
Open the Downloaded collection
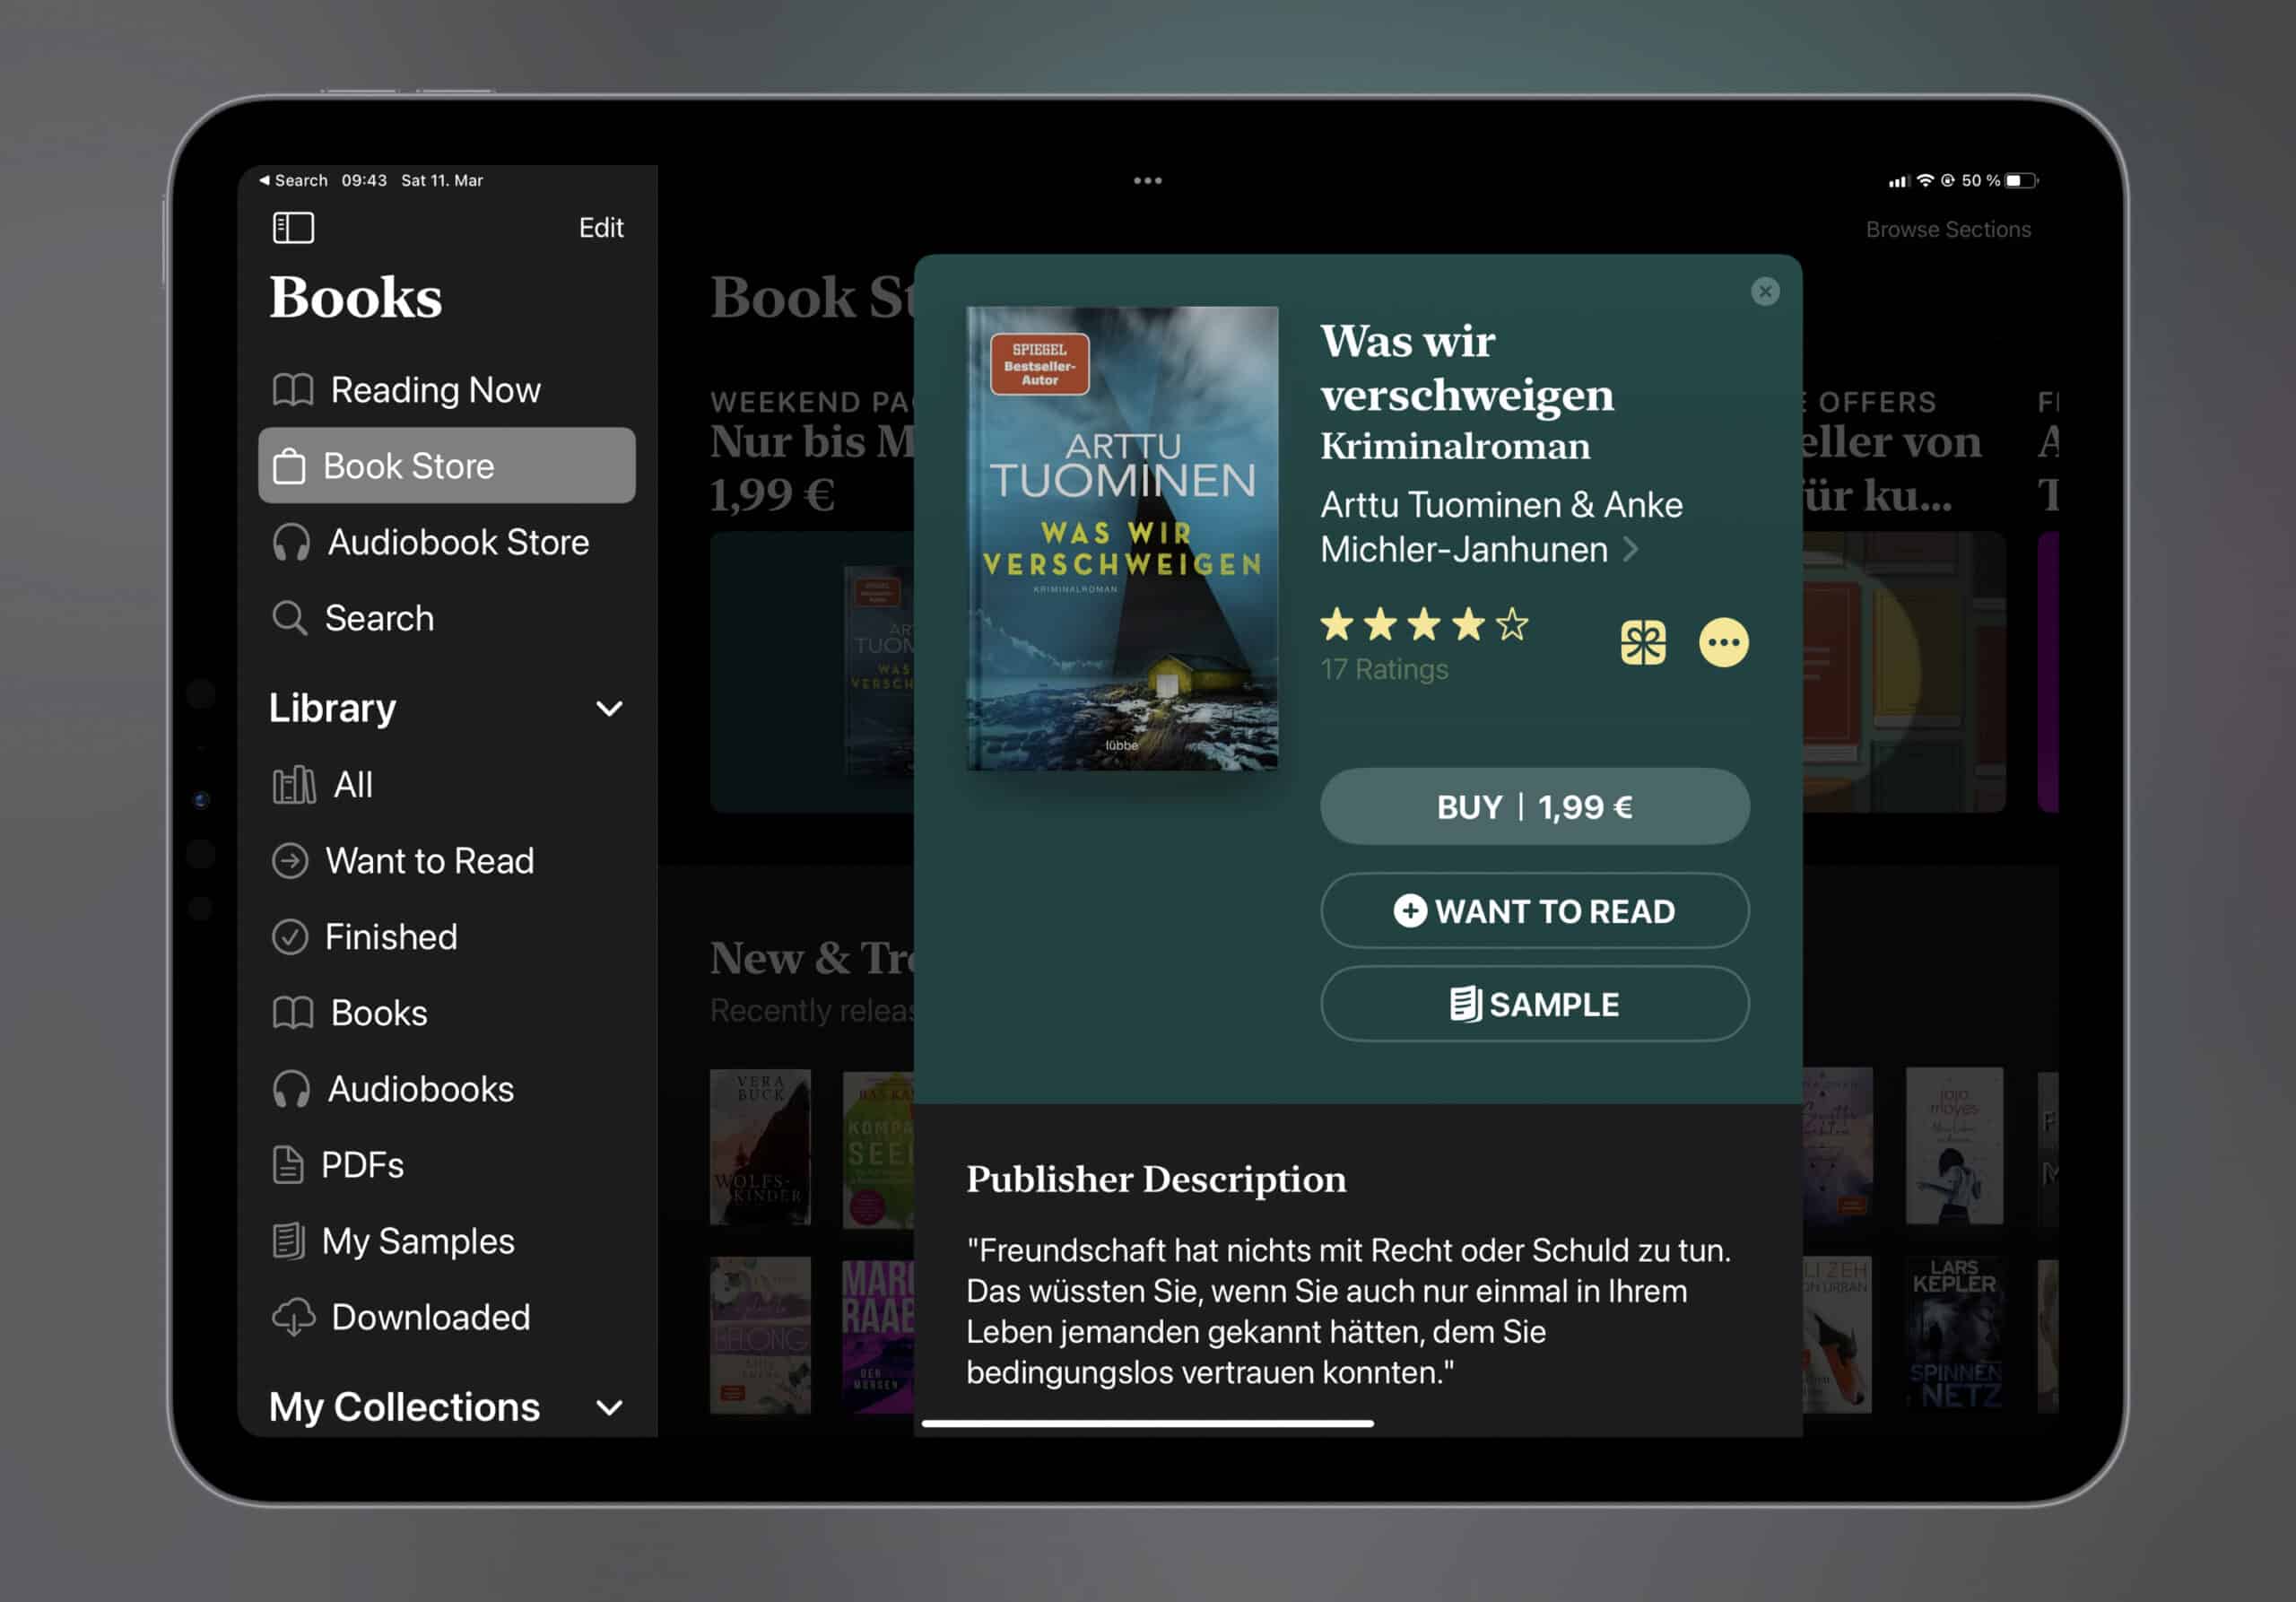447,1317
